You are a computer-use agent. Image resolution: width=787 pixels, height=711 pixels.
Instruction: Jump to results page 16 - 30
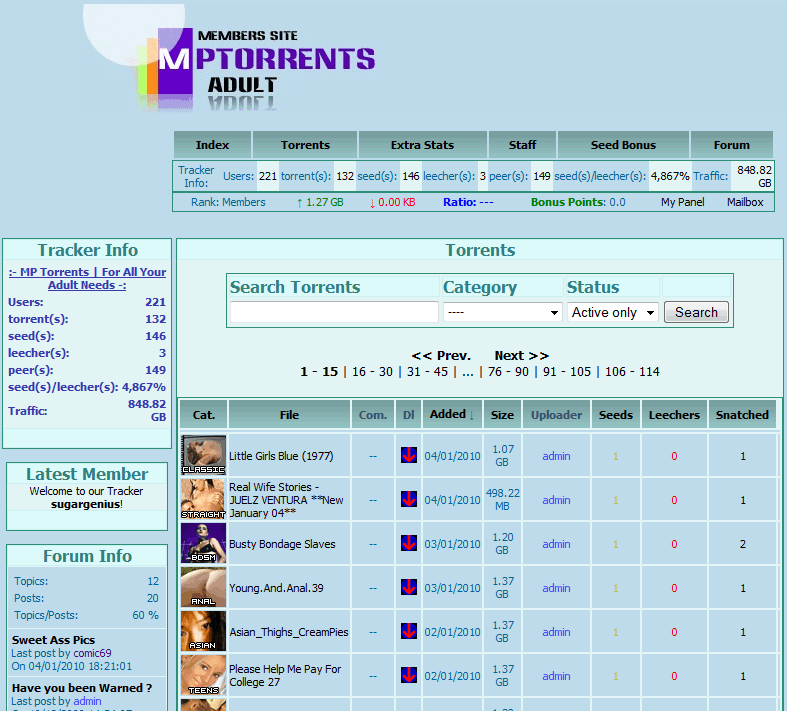[372, 371]
